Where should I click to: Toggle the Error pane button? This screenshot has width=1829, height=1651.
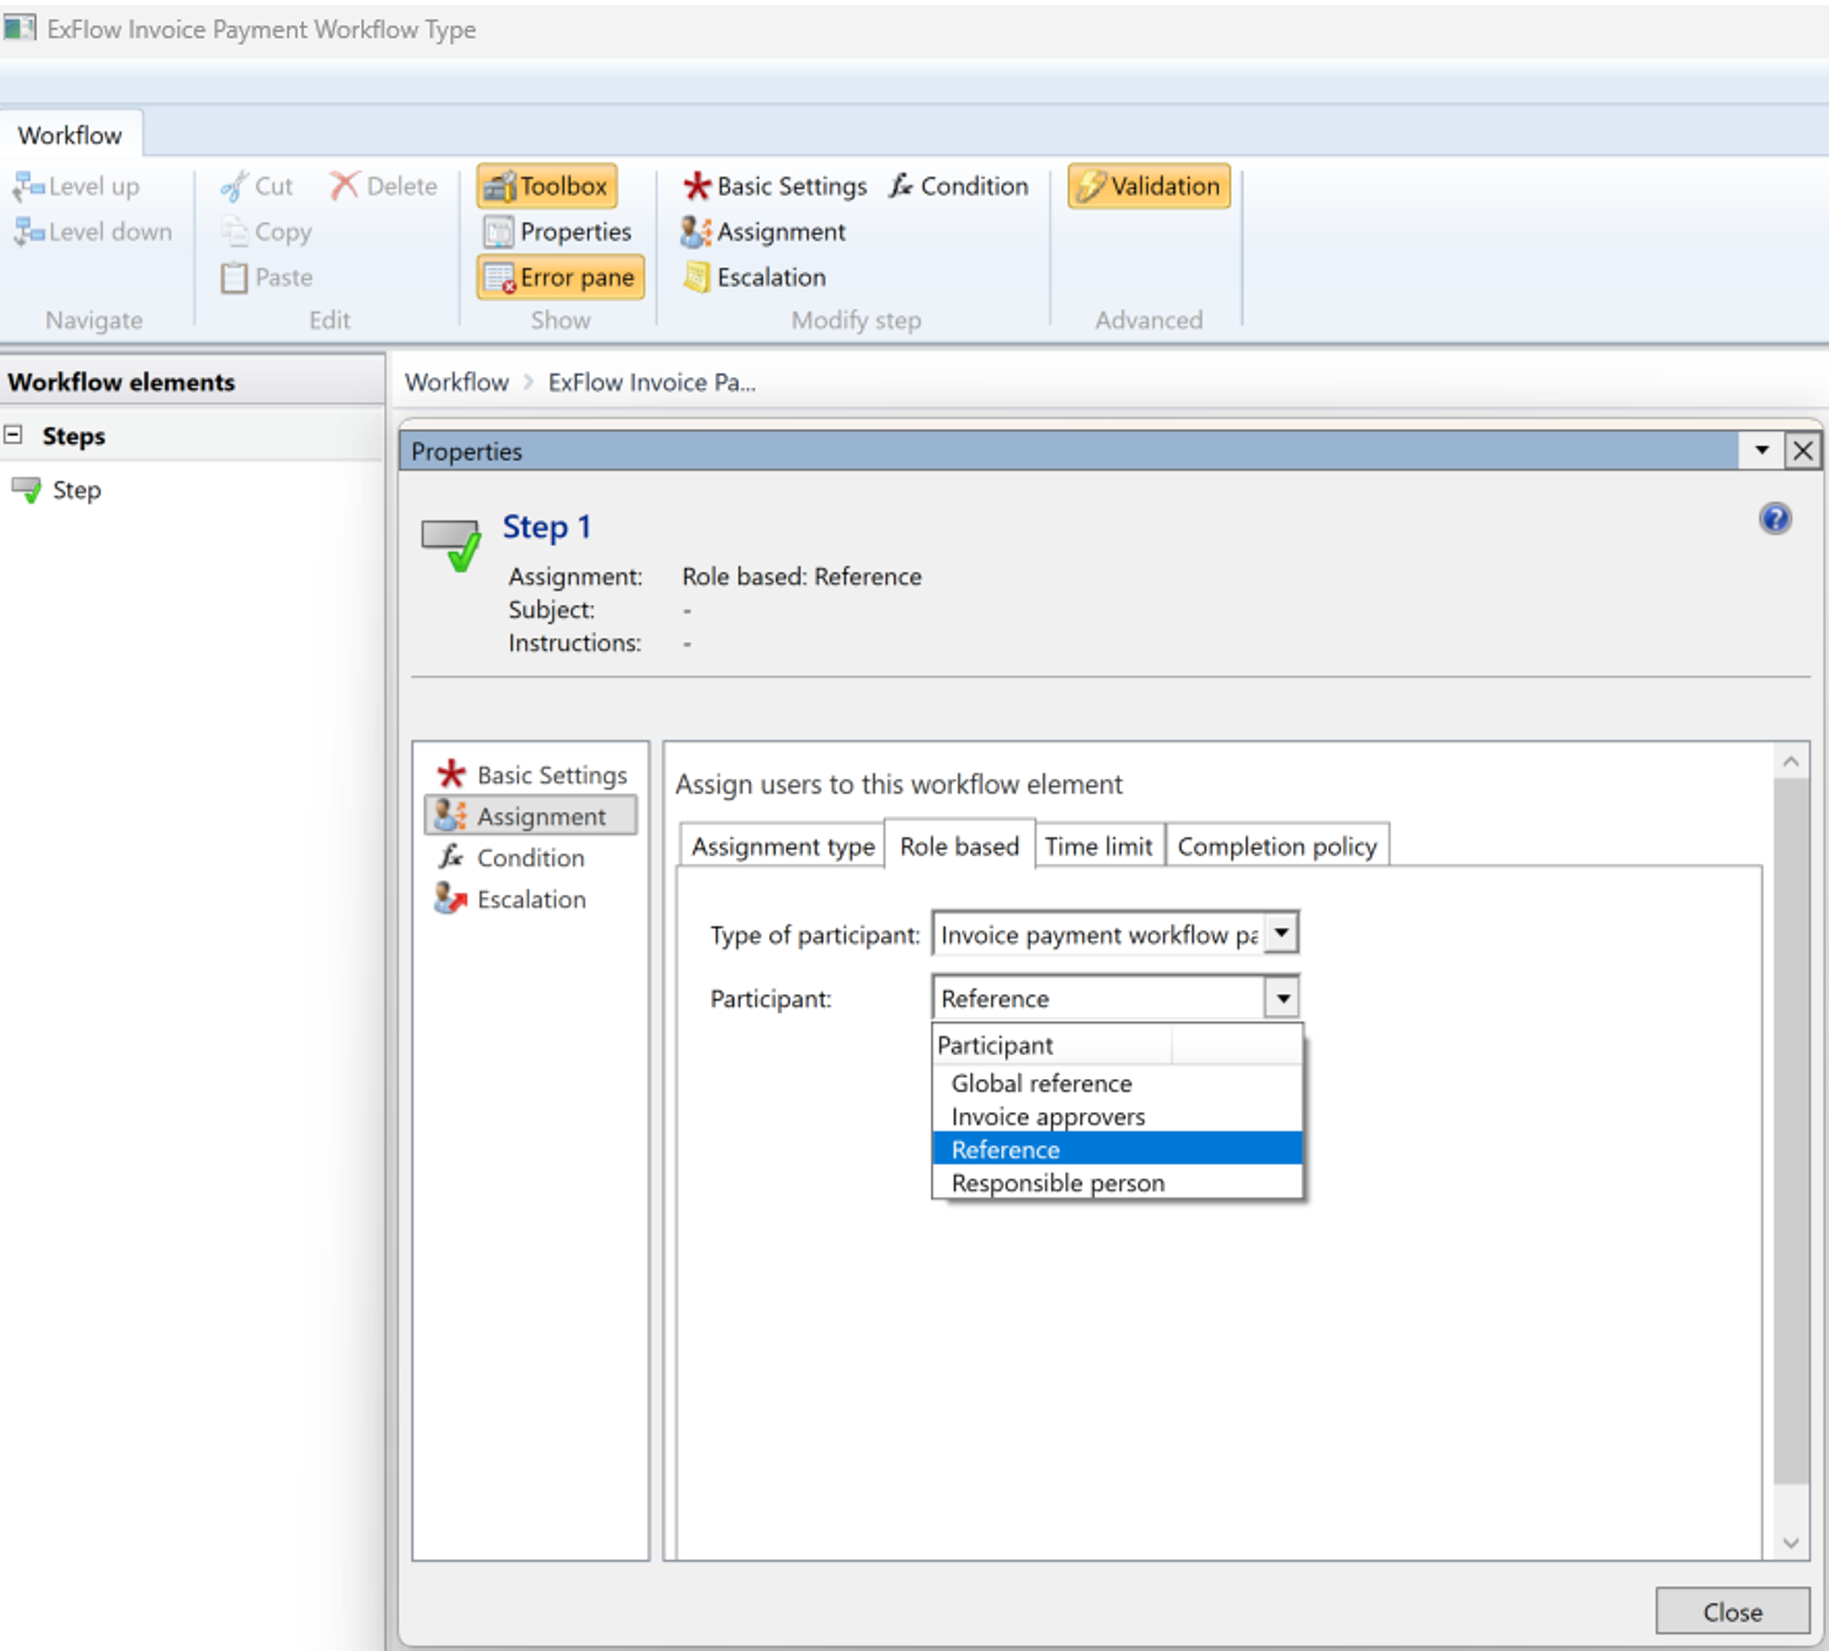(x=561, y=277)
